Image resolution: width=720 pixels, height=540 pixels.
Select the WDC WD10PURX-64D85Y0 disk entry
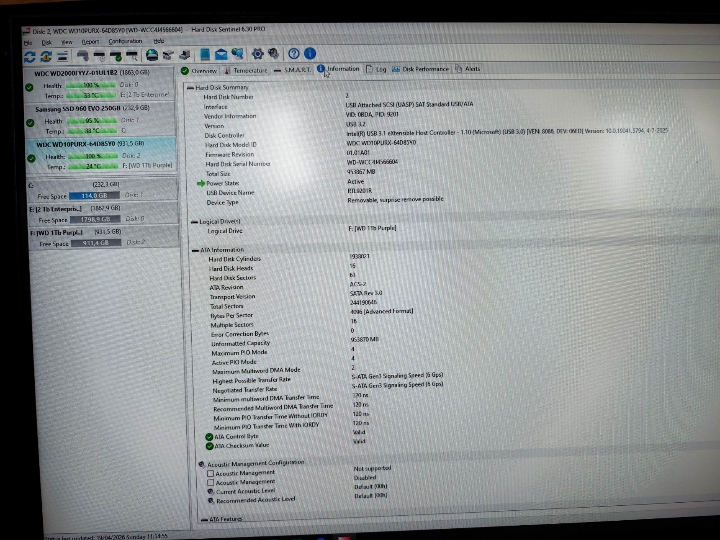coord(101,155)
